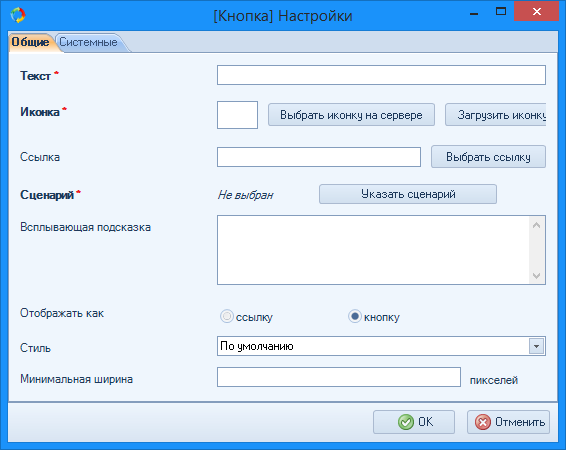The image size is (566, 450).
Task: Switch to the Системные tab
Action: coord(89,42)
